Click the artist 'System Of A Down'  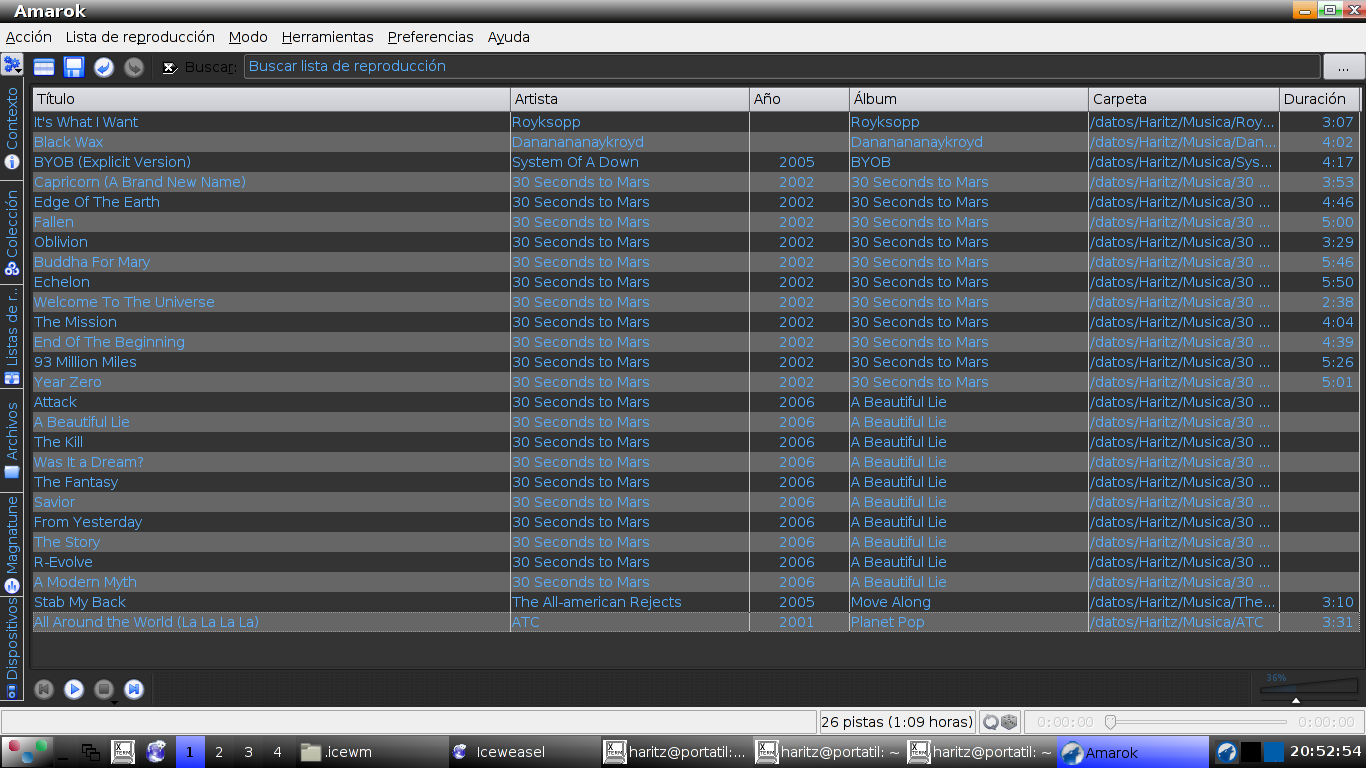(575, 162)
